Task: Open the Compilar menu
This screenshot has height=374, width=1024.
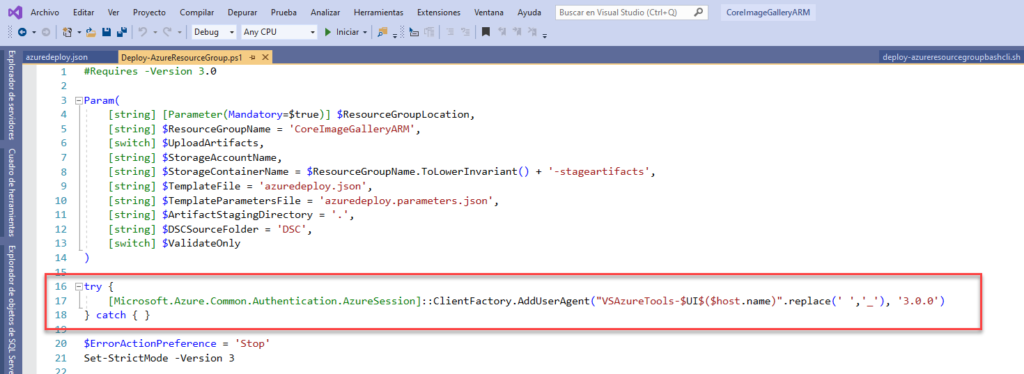Action: click(x=197, y=12)
